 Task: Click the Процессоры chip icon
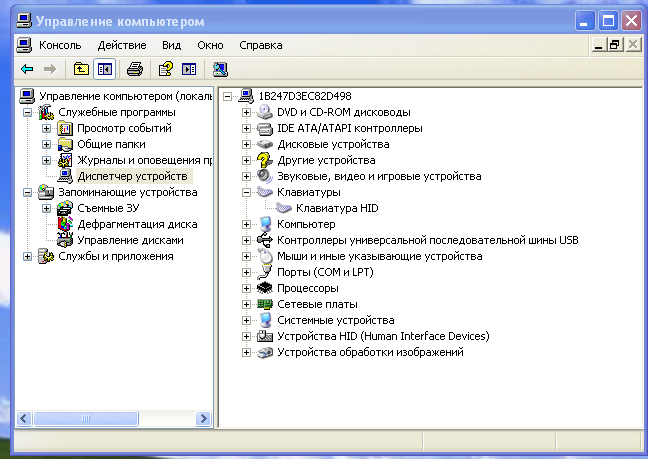264,288
